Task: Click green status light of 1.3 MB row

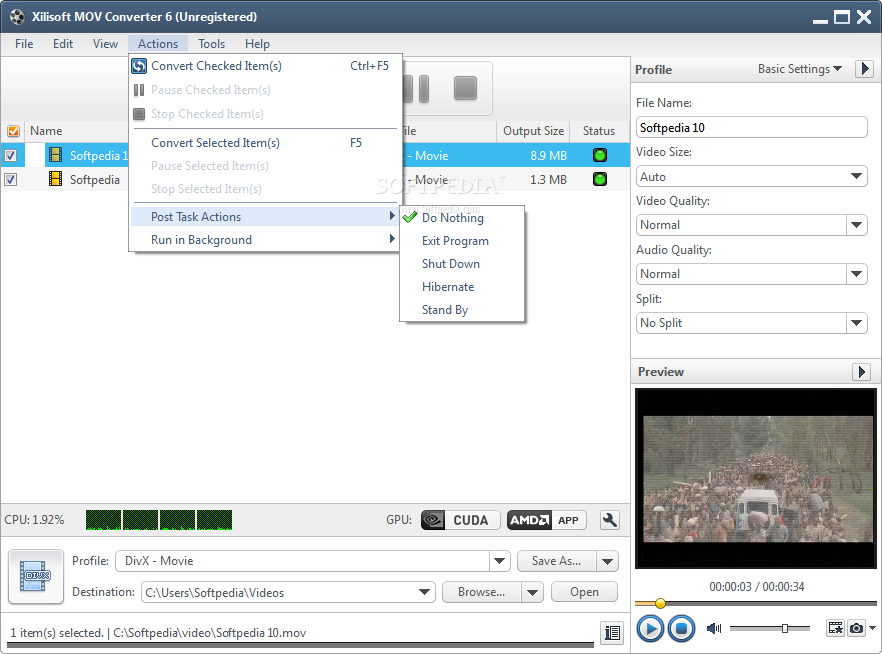Action: (600, 179)
